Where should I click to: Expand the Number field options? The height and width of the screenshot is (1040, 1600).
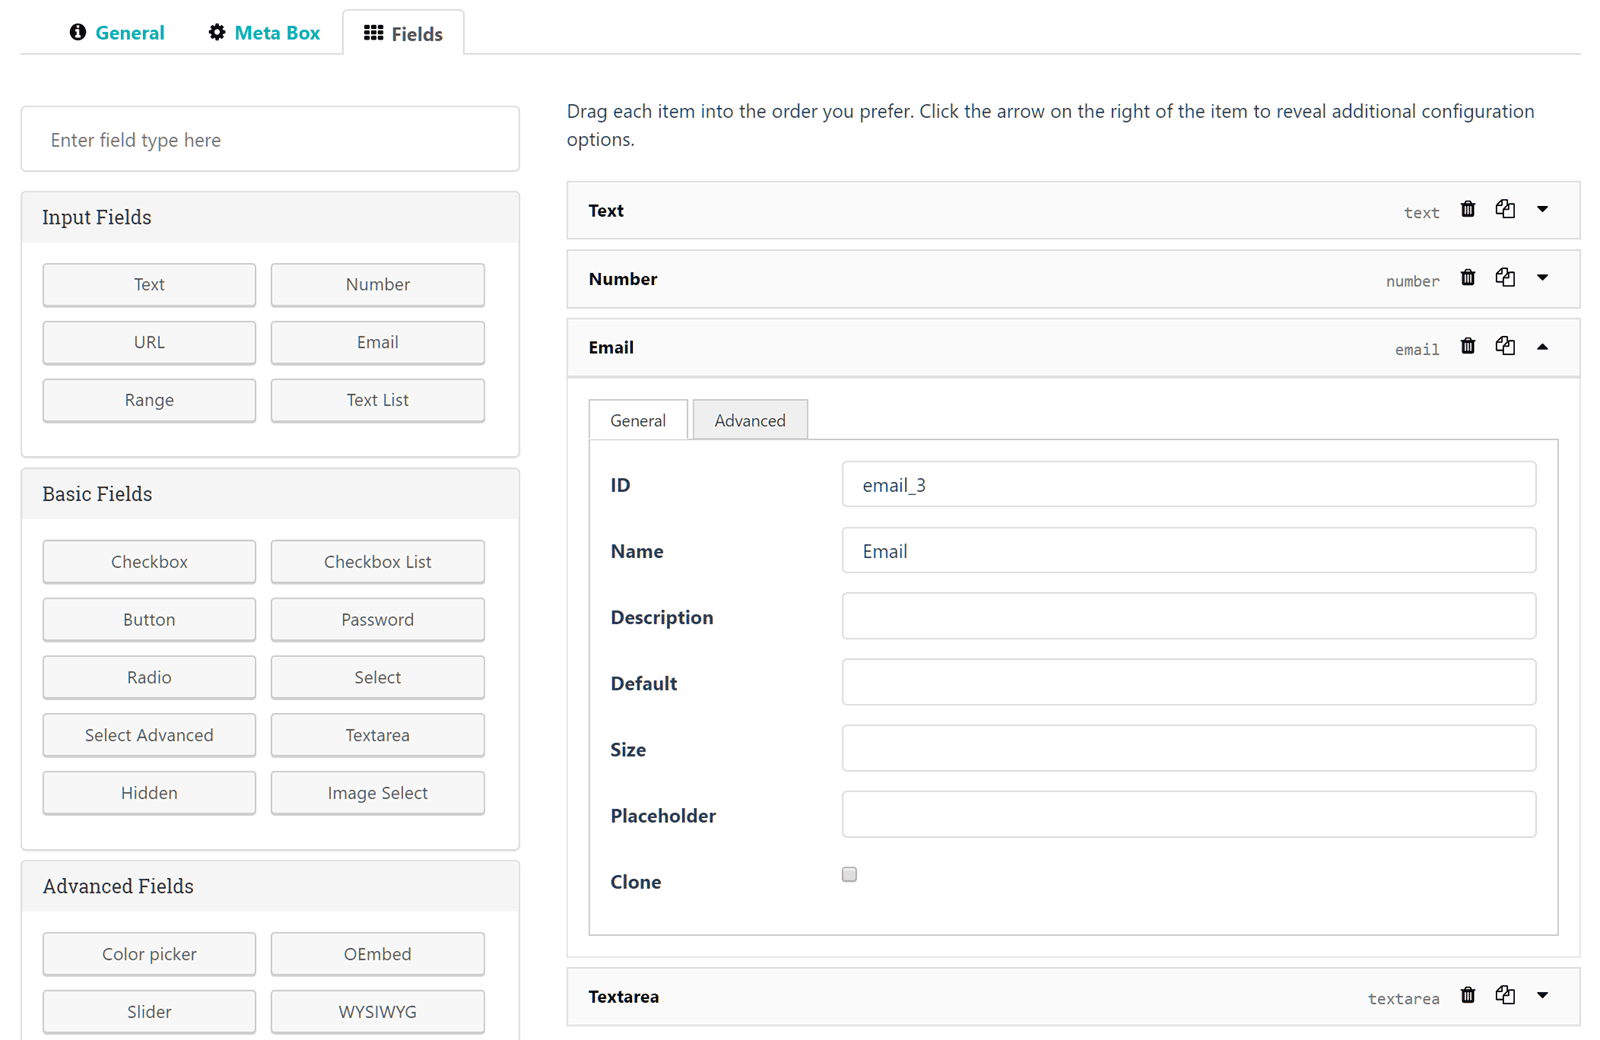coord(1542,278)
